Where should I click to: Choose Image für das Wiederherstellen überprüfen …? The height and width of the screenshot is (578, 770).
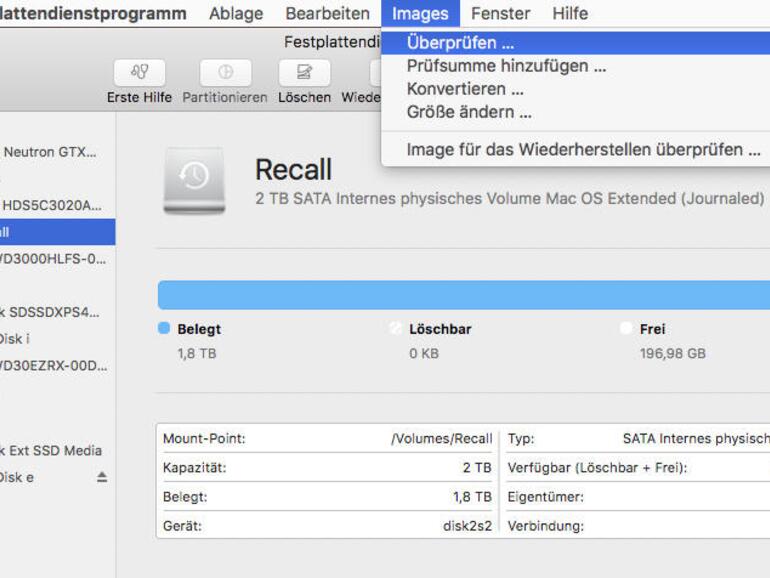(x=576, y=149)
